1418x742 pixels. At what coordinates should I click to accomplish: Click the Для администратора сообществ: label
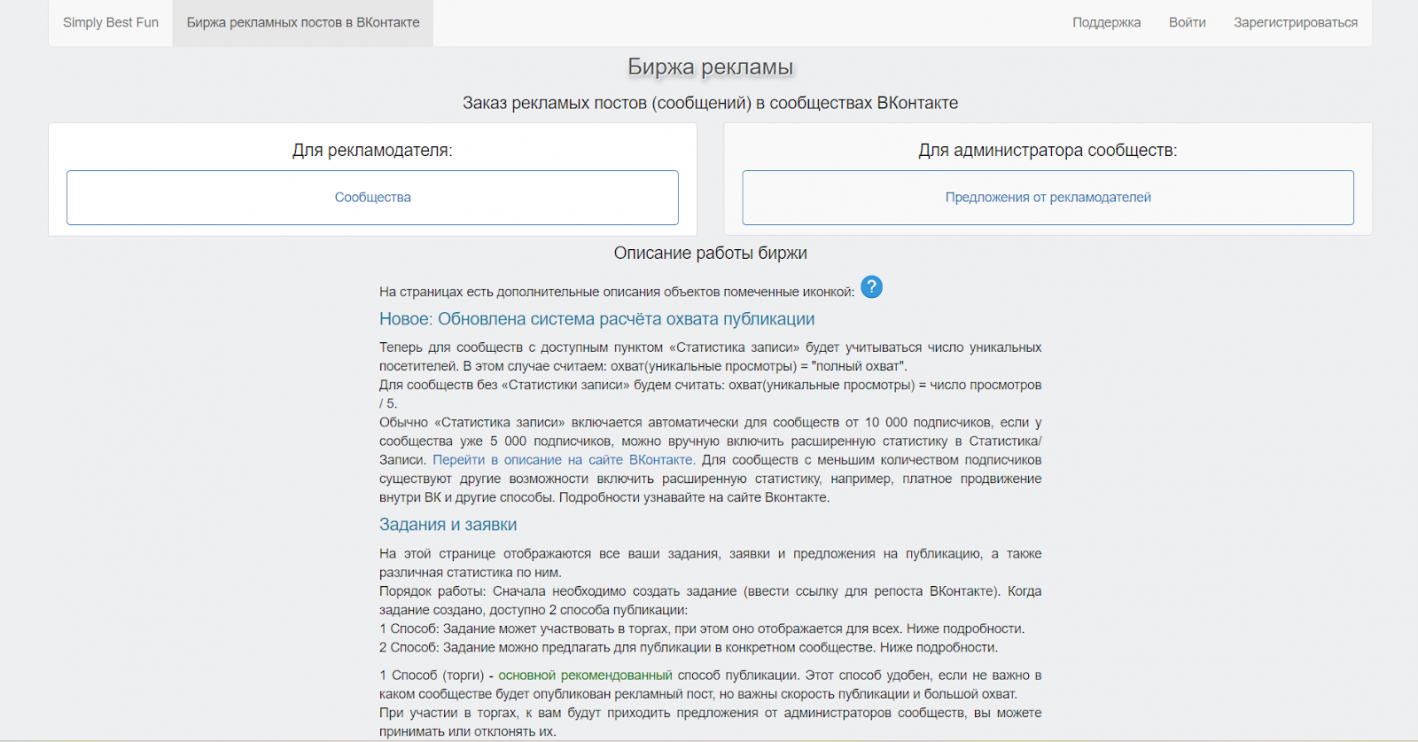click(x=1048, y=150)
